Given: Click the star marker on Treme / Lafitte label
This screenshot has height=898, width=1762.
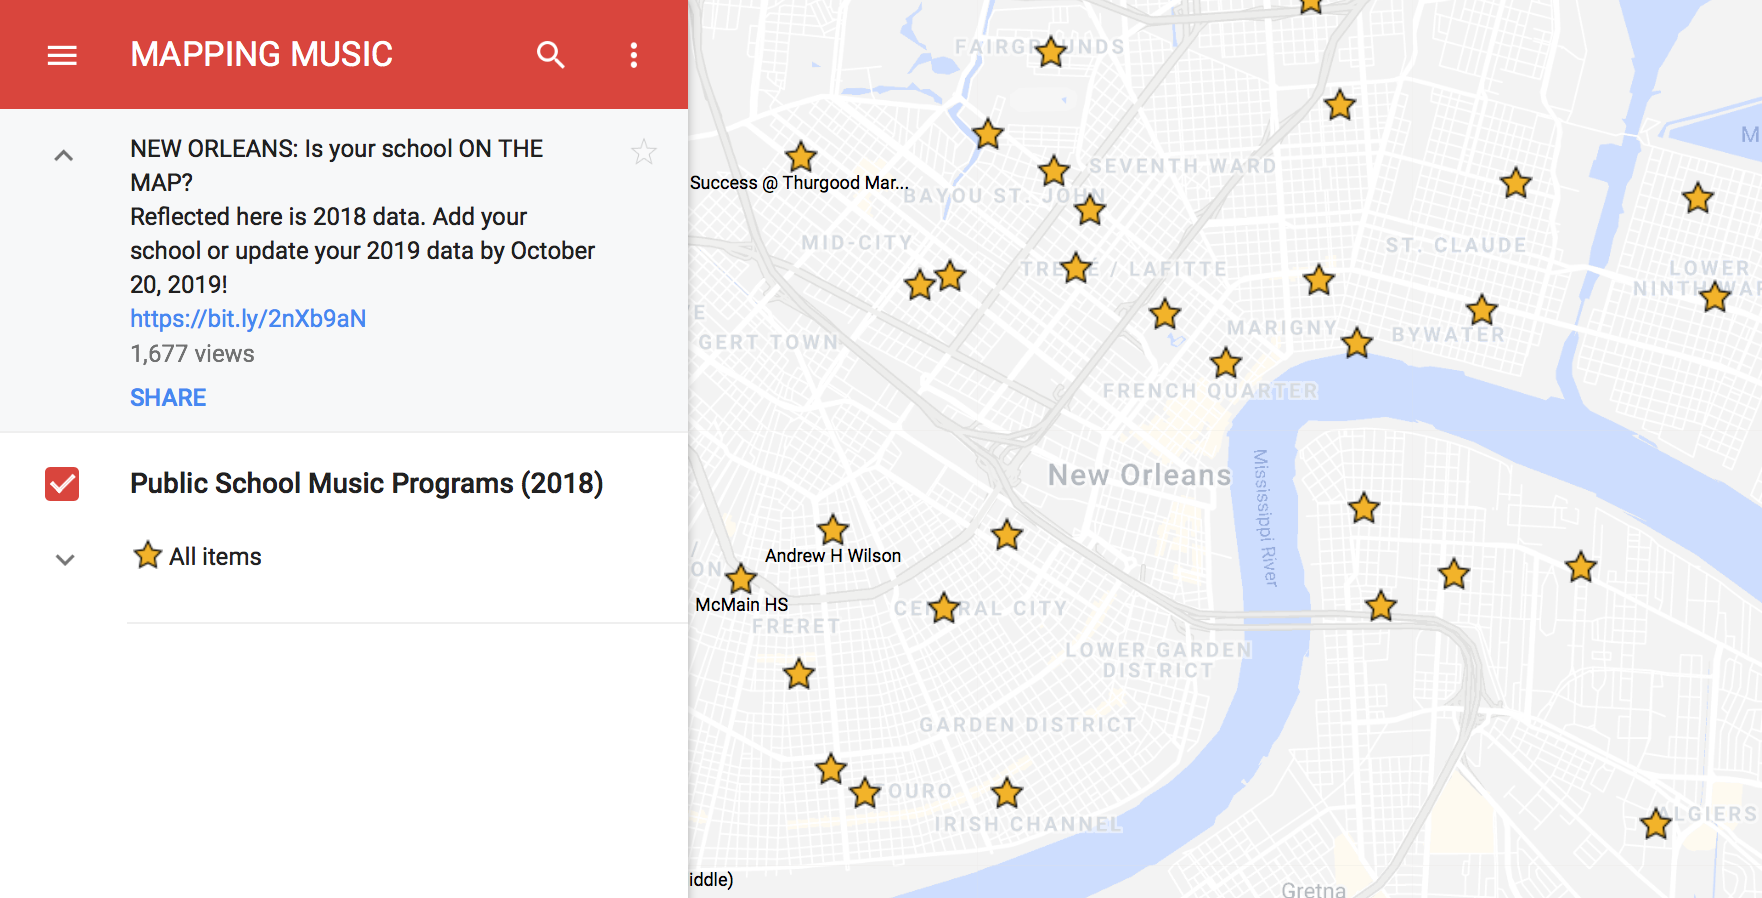Looking at the screenshot, I should pyautogui.click(x=1076, y=268).
